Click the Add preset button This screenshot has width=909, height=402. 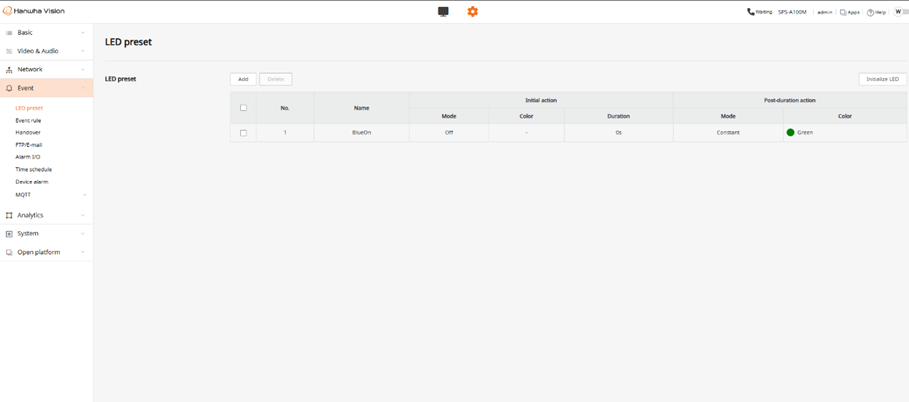(x=243, y=79)
